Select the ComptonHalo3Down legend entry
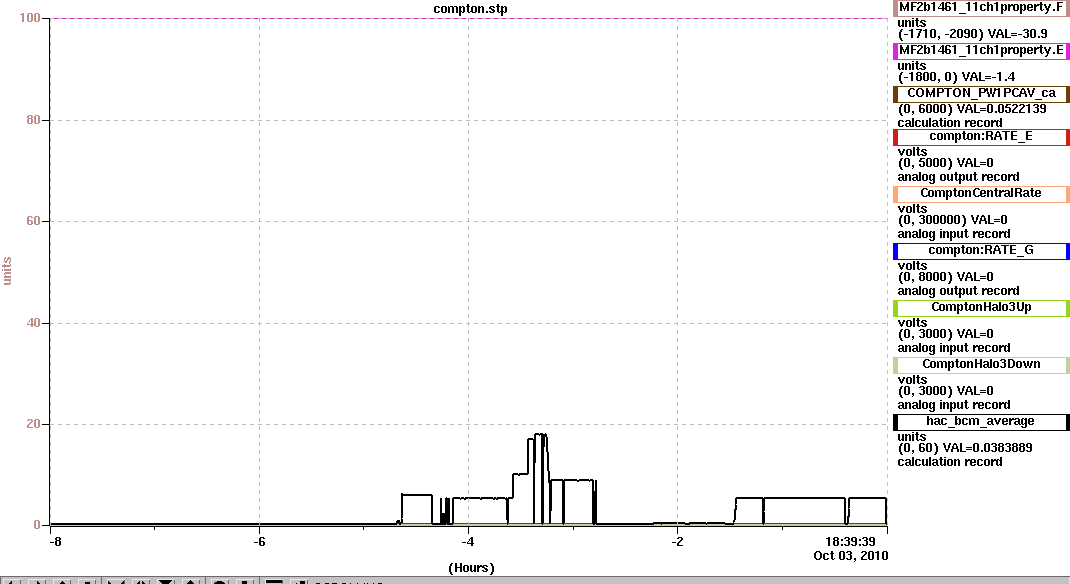 coord(981,365)
